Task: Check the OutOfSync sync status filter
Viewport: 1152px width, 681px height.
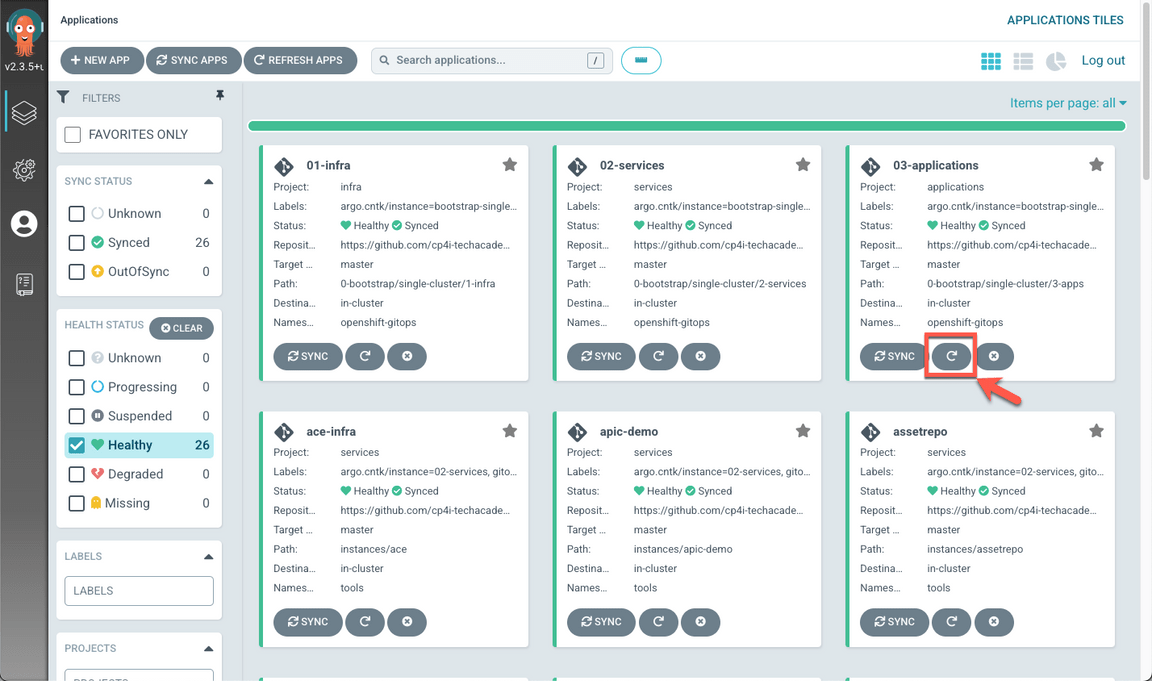Action: [x=77, y=272]
